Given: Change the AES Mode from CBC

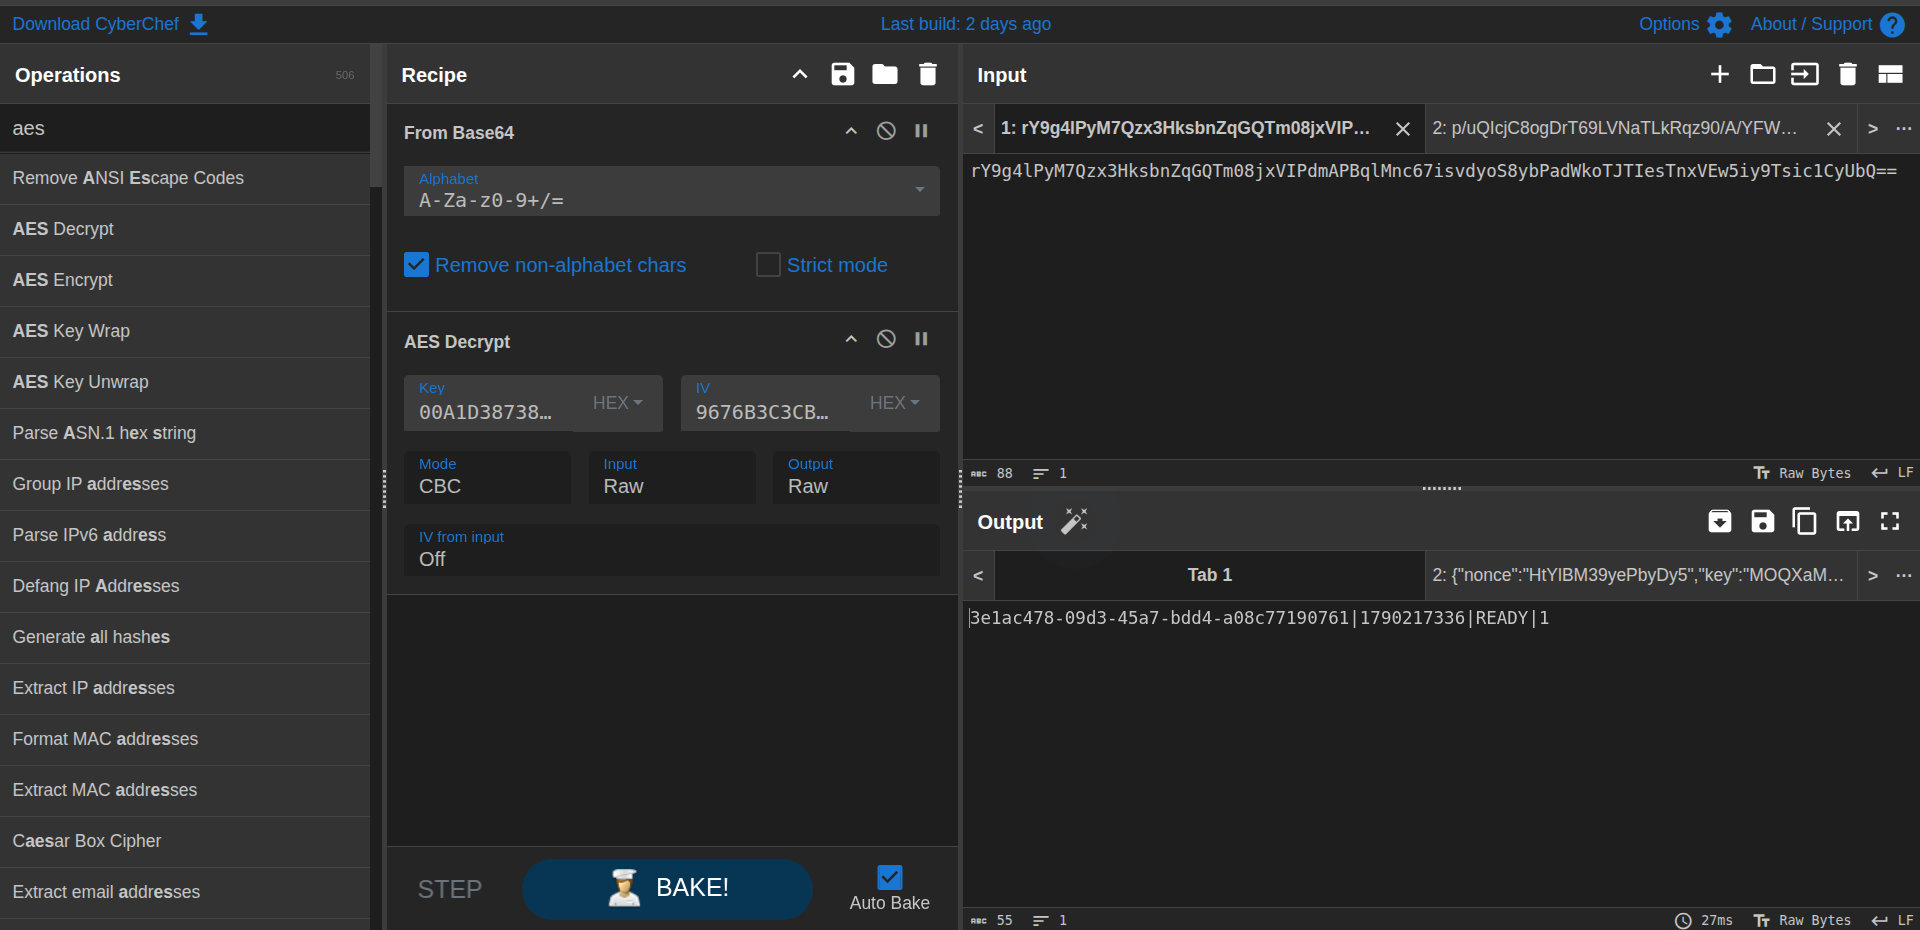Looking at the screenshot, I should (x=487, y=477).
